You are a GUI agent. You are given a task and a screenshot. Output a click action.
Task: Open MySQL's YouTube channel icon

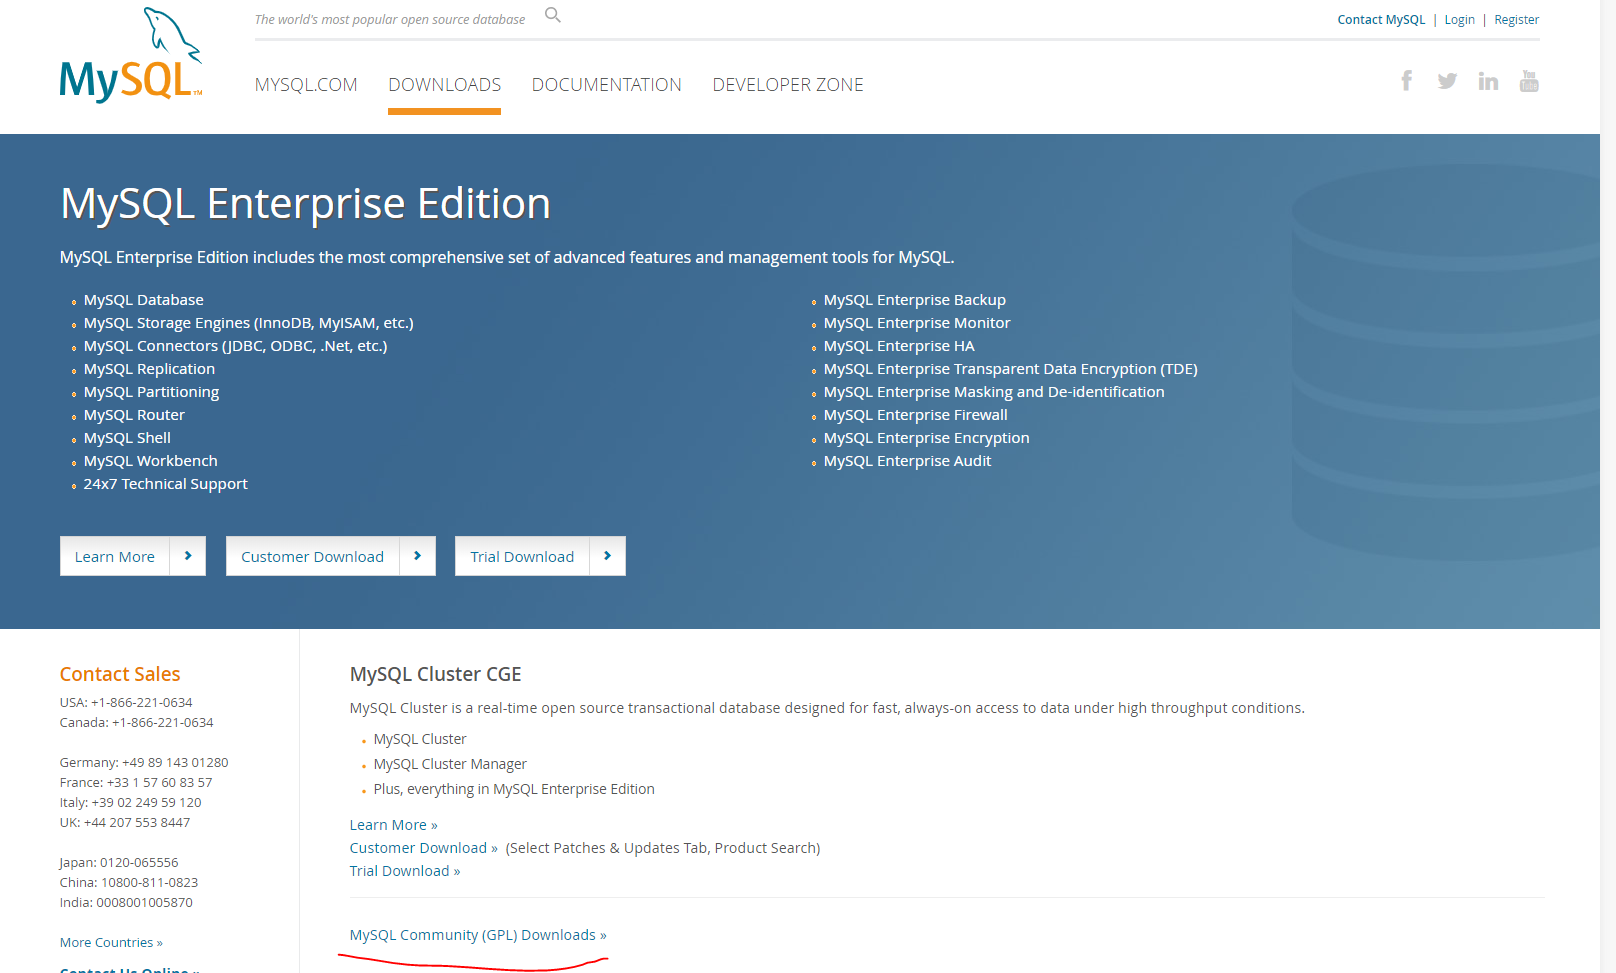point(1529,81)
